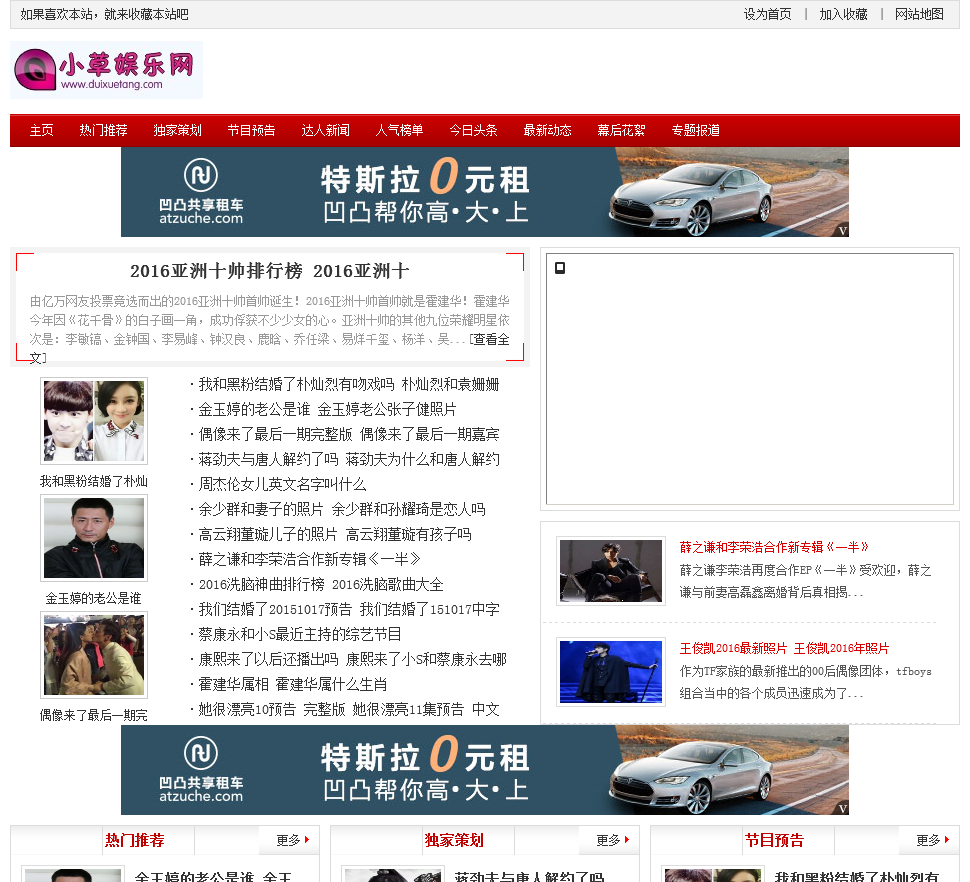Open article 蒋劲夫与唐人解约了吗
The width and height of the screenshot is (970, 882).
(x=349, y=459)
